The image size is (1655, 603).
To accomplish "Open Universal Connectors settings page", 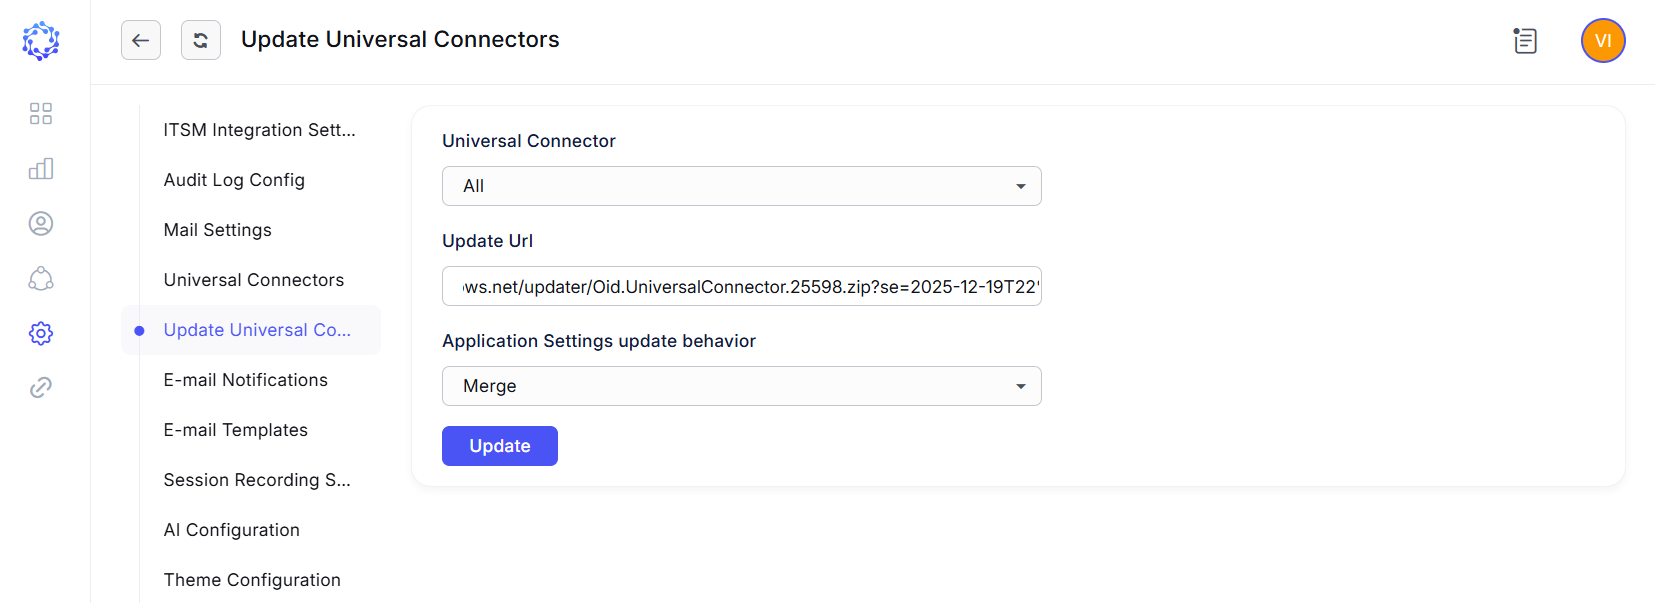I will coord(254,280).
